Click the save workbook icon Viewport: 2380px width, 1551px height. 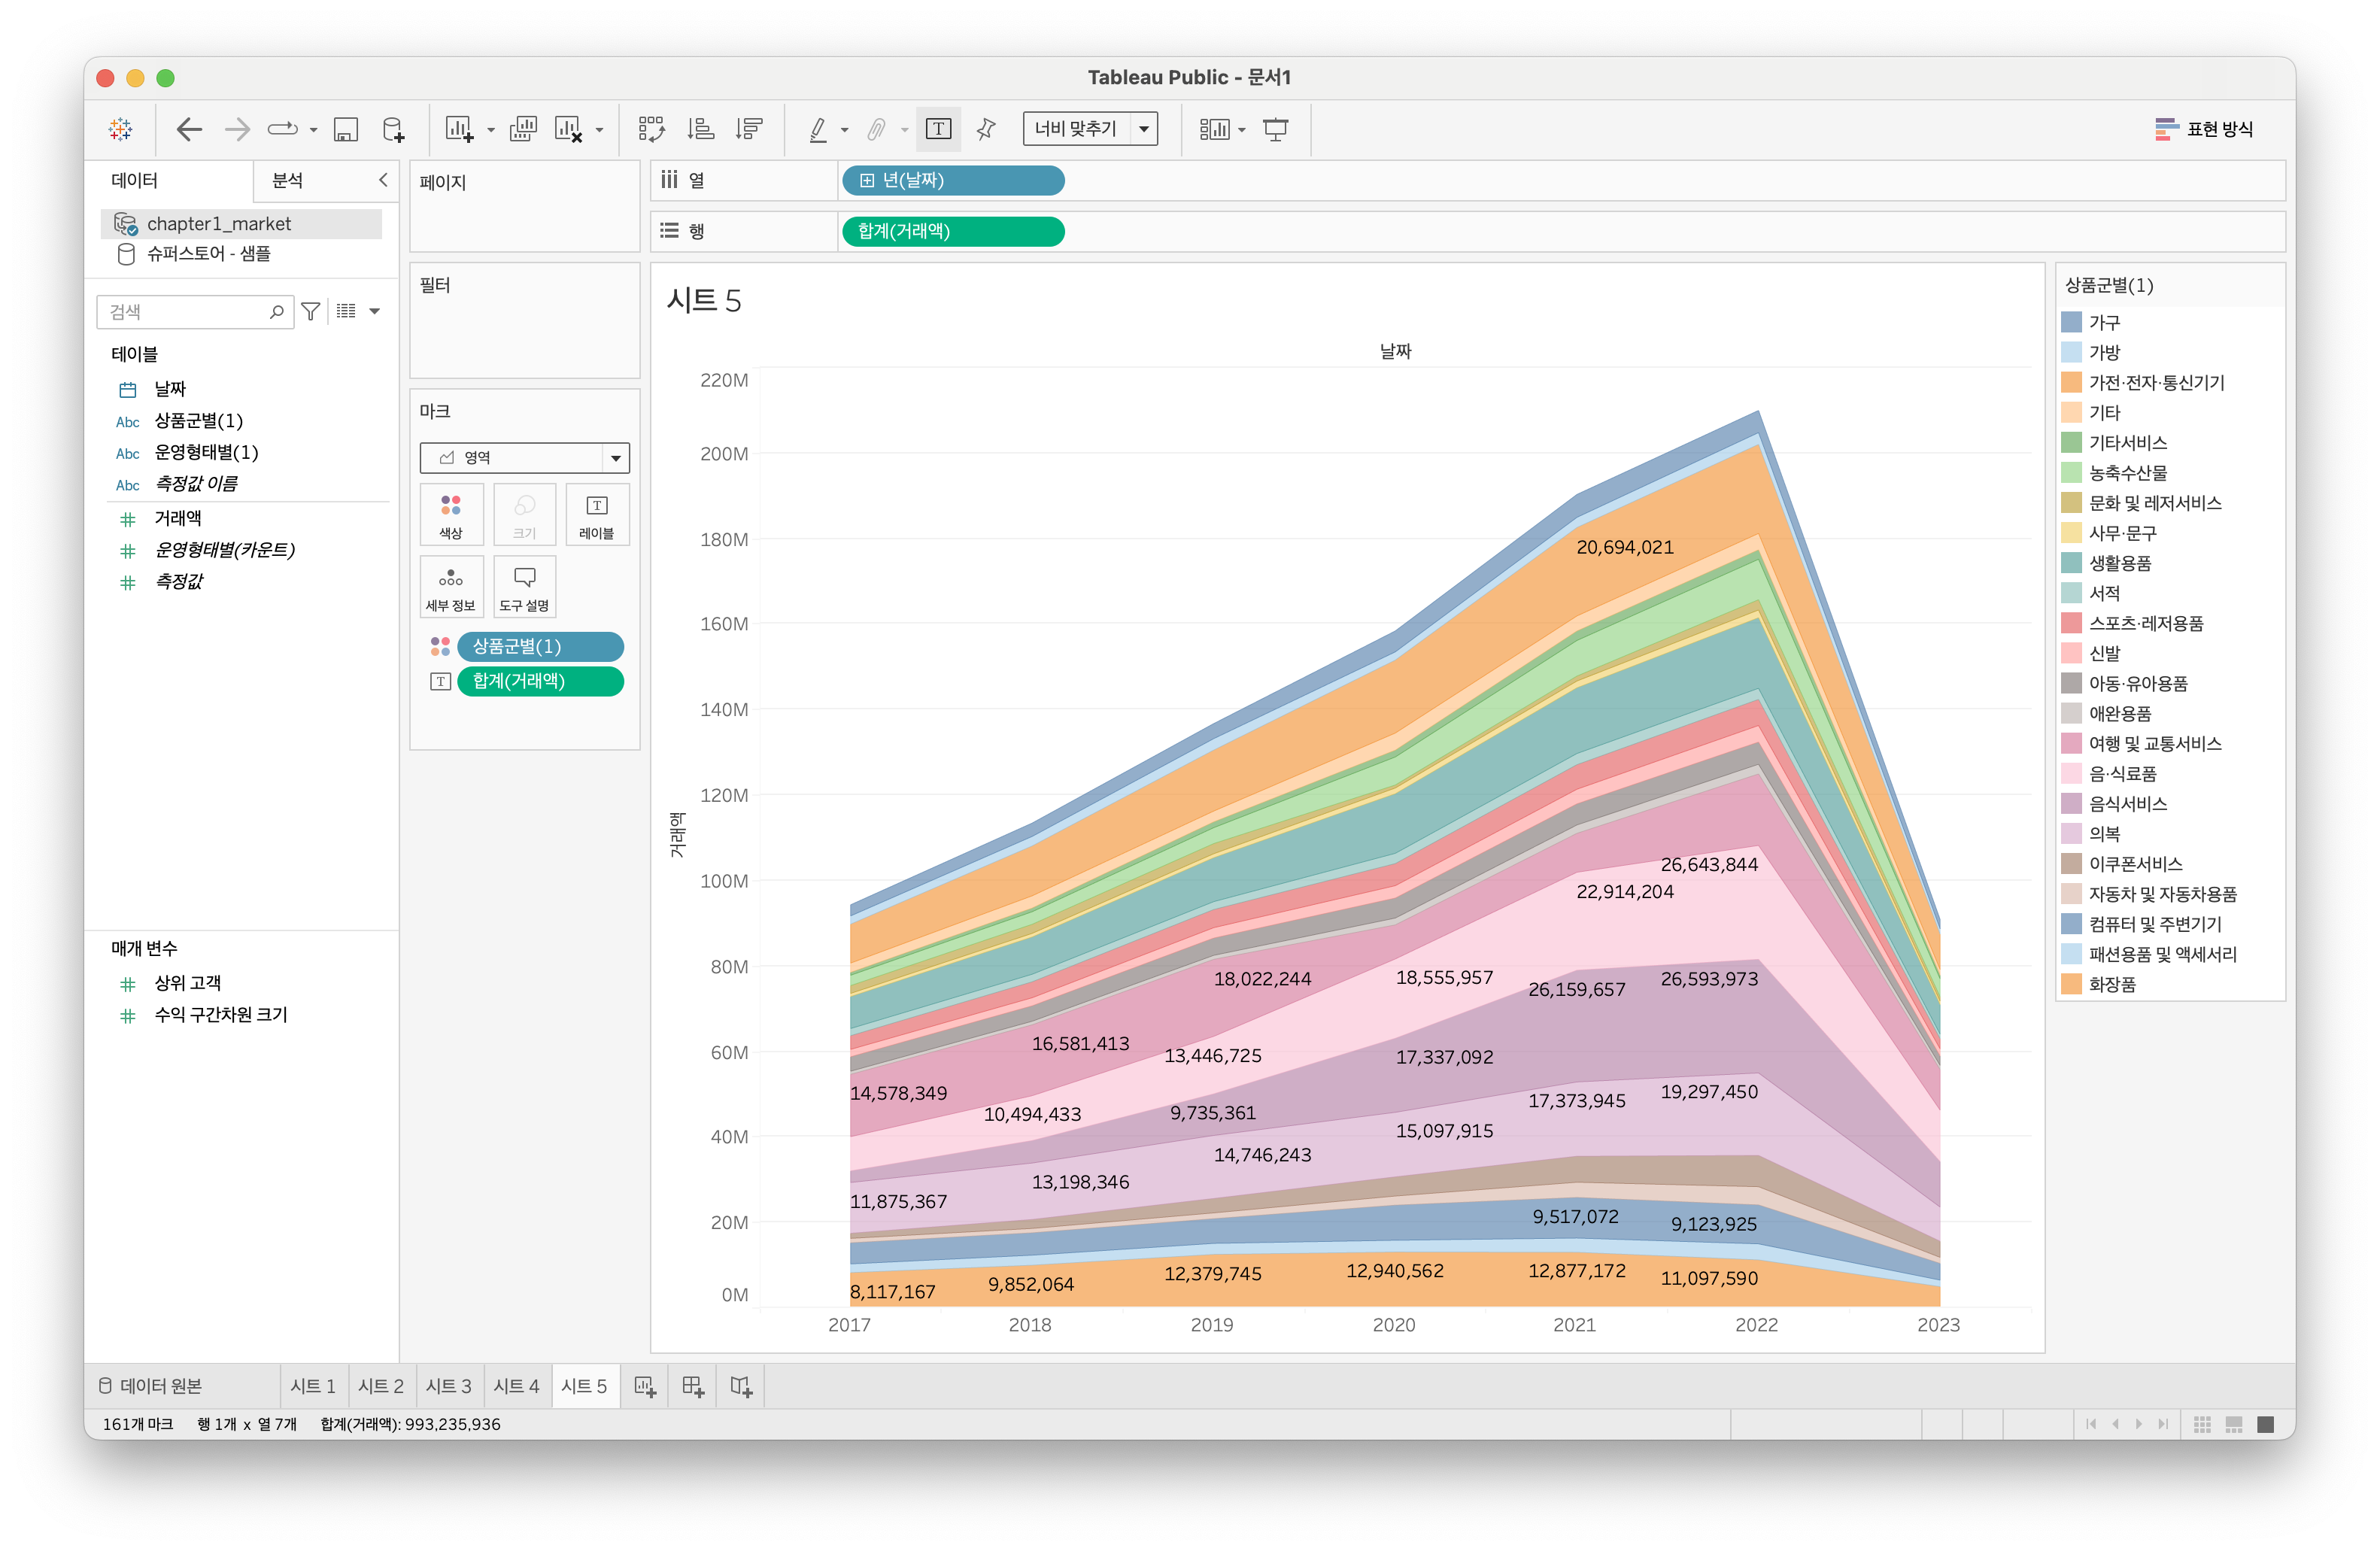tap(346, 129)
